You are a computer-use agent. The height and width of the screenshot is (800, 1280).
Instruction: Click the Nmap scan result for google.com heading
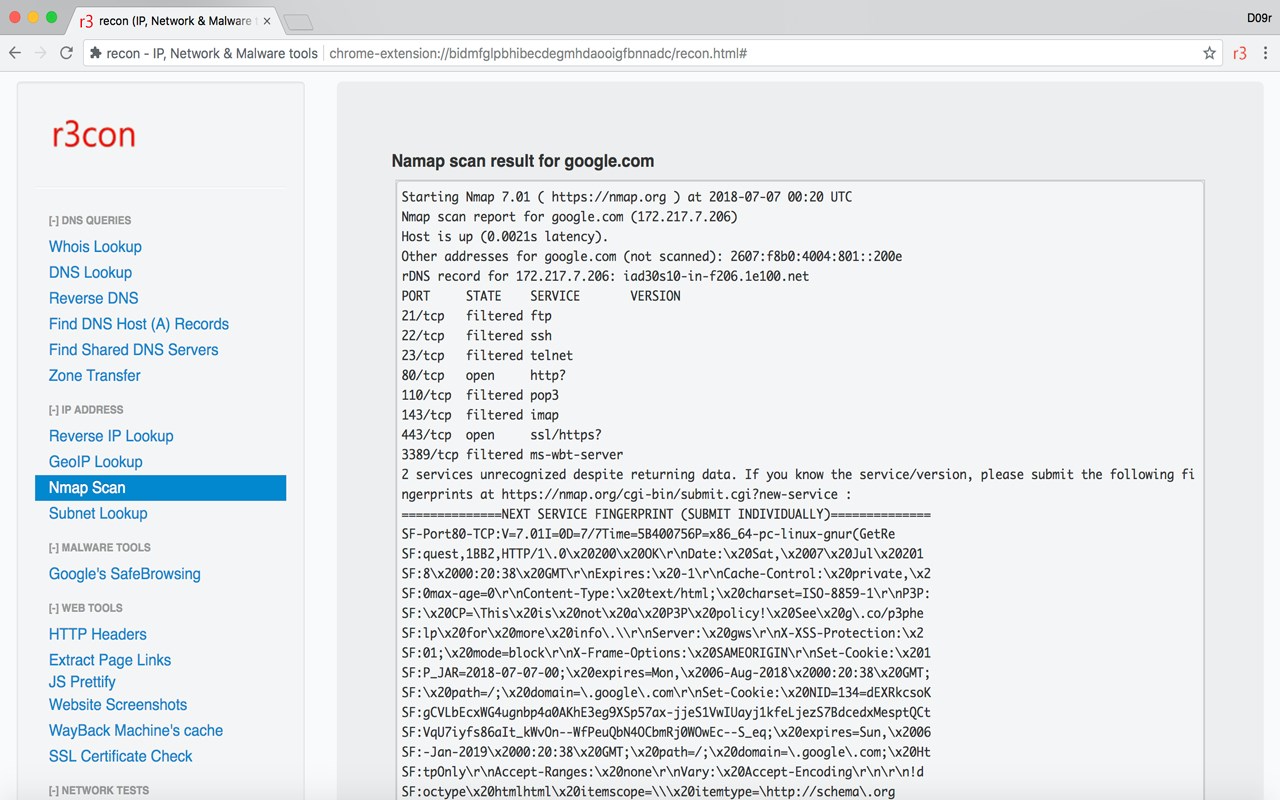click(x=523, y=161)
